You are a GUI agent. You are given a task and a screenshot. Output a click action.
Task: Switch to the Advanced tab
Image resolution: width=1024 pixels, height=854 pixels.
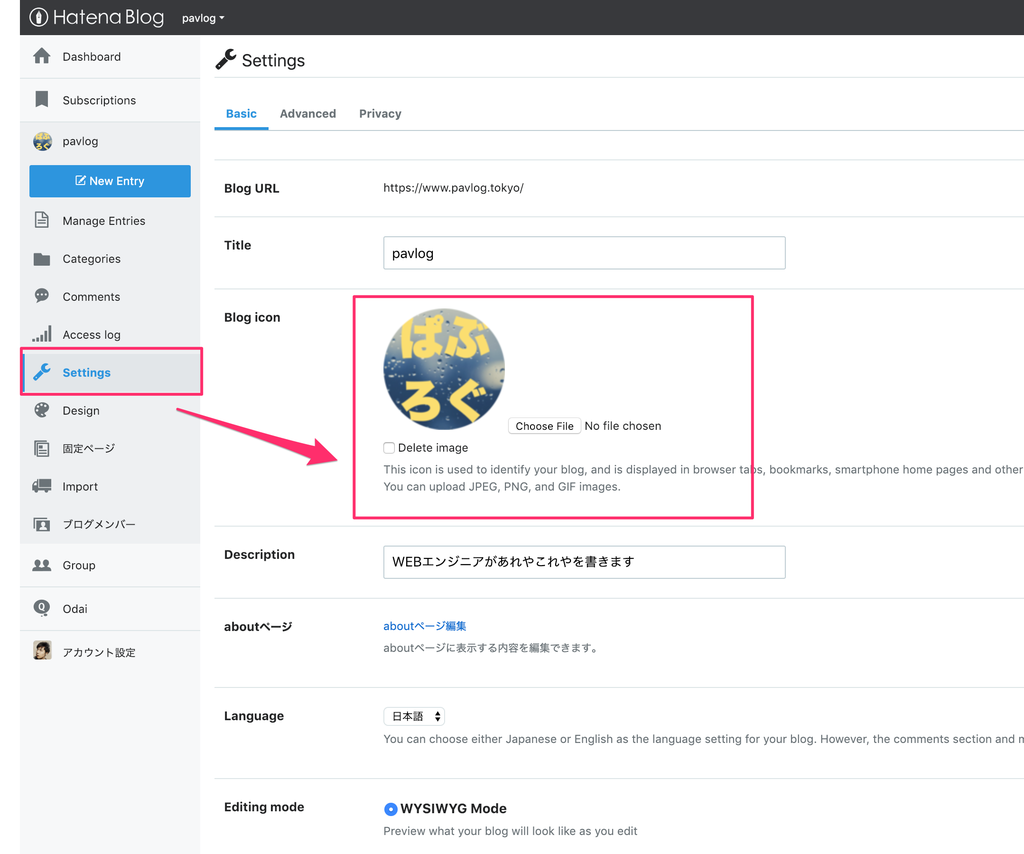(308, 114)
